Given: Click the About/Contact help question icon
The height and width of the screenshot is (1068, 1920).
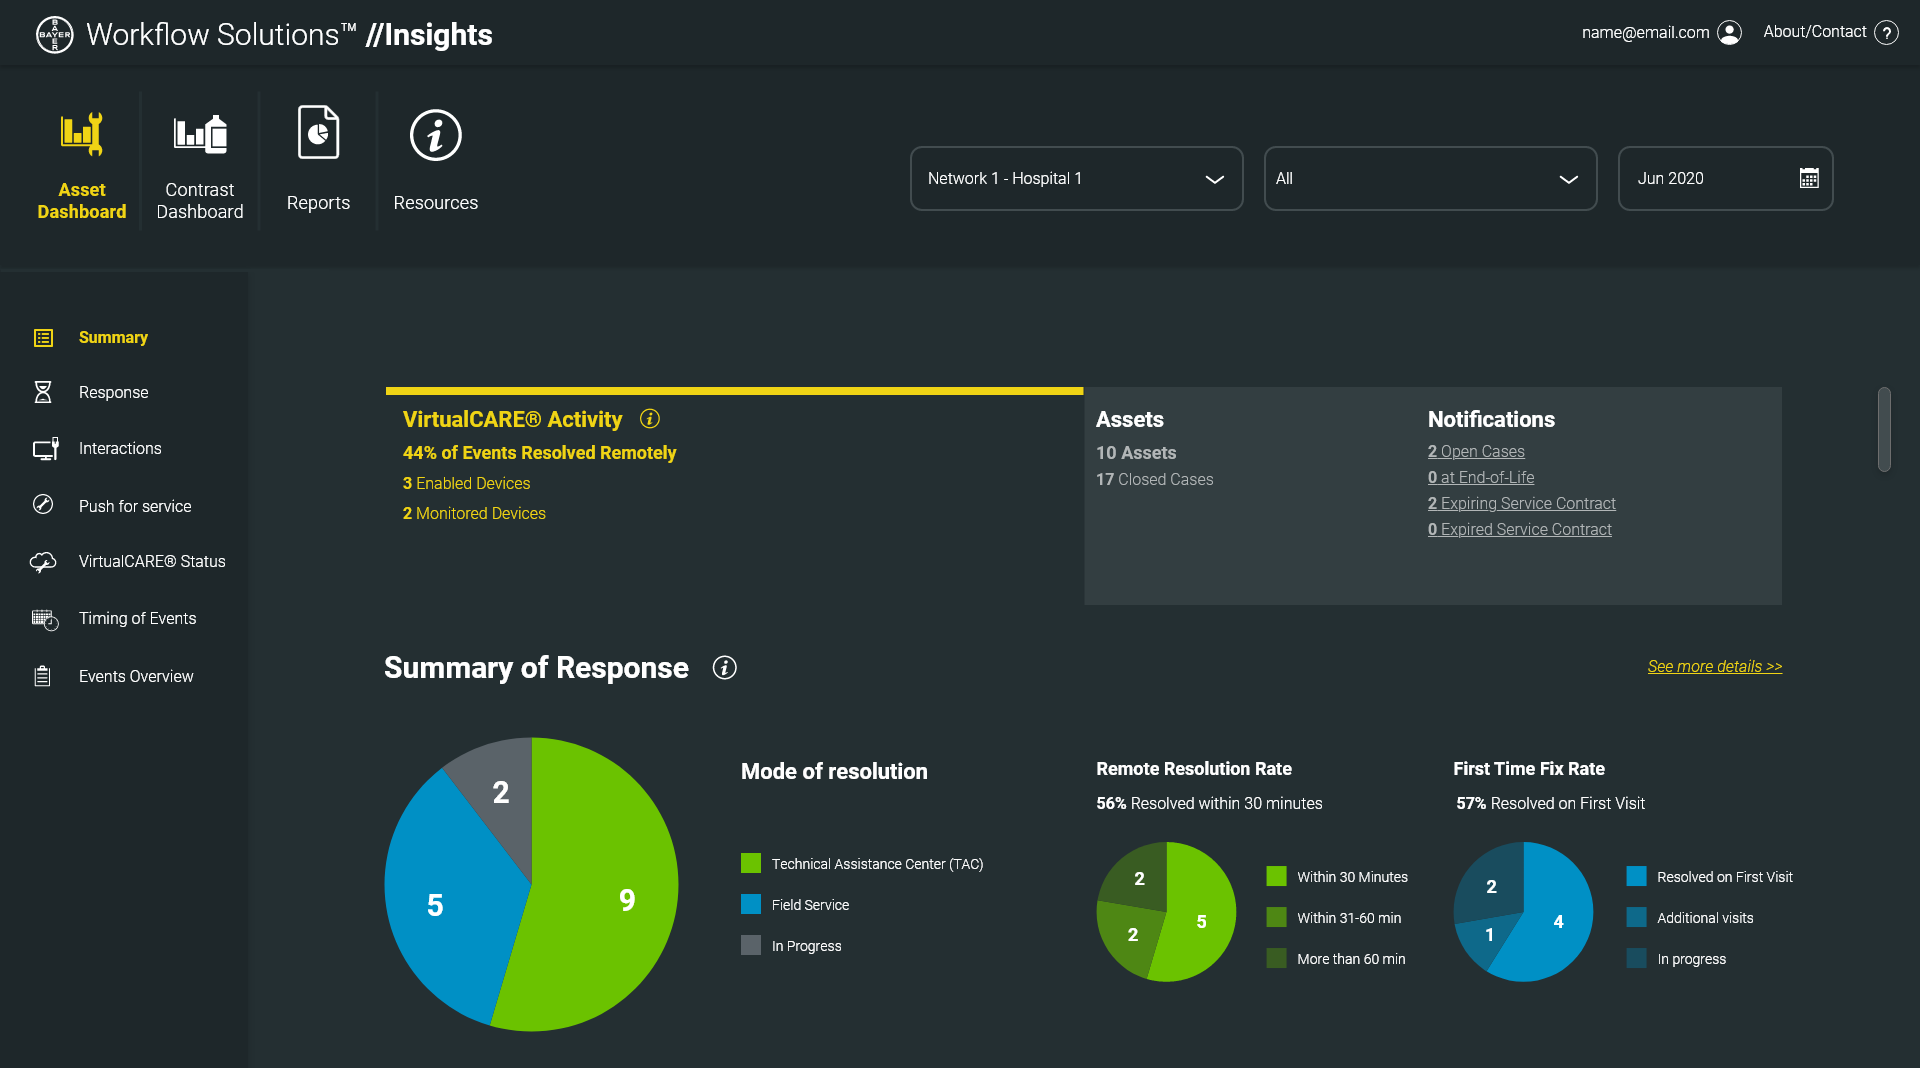Looking at the screenshot, I should (1886, 33).
